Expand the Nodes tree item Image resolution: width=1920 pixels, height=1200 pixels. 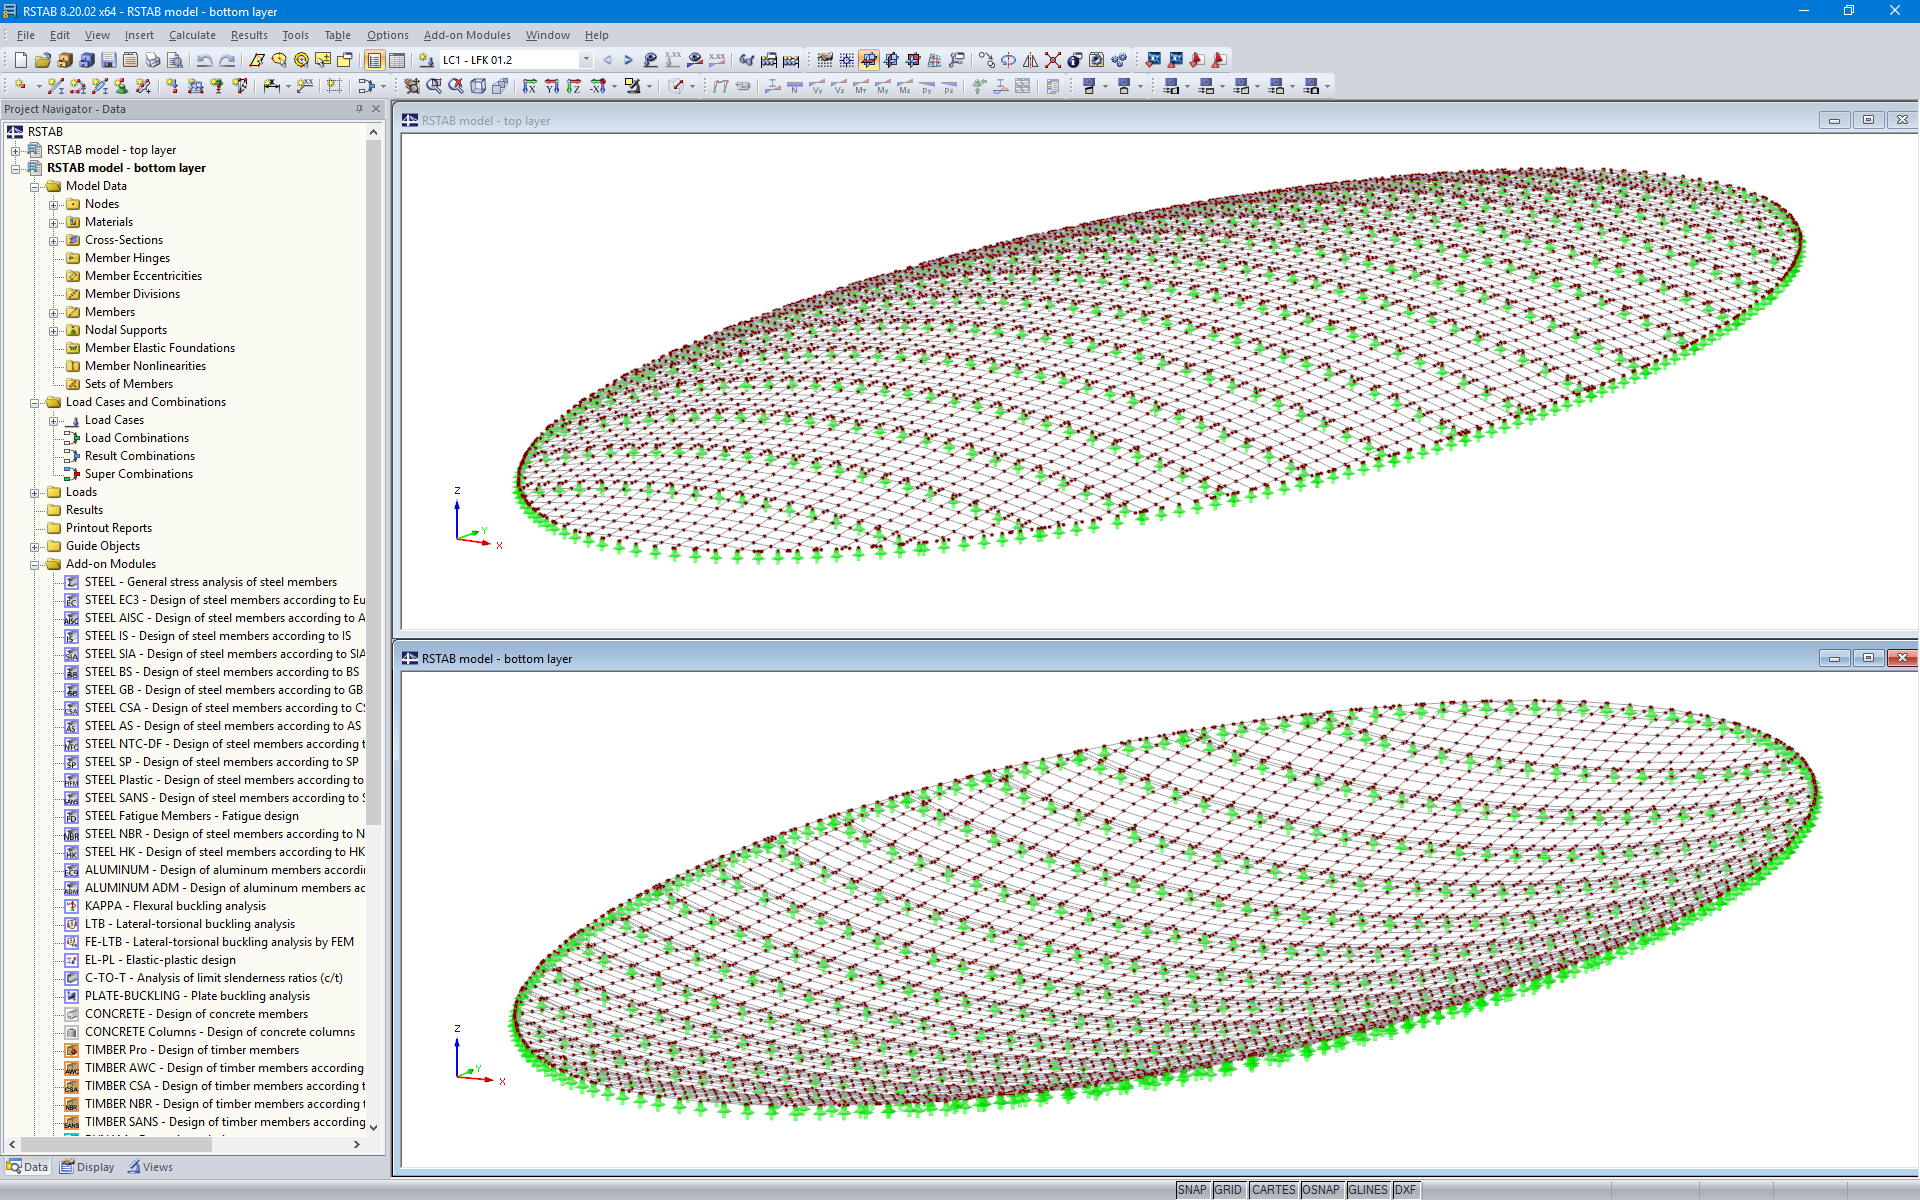[54, 204]
